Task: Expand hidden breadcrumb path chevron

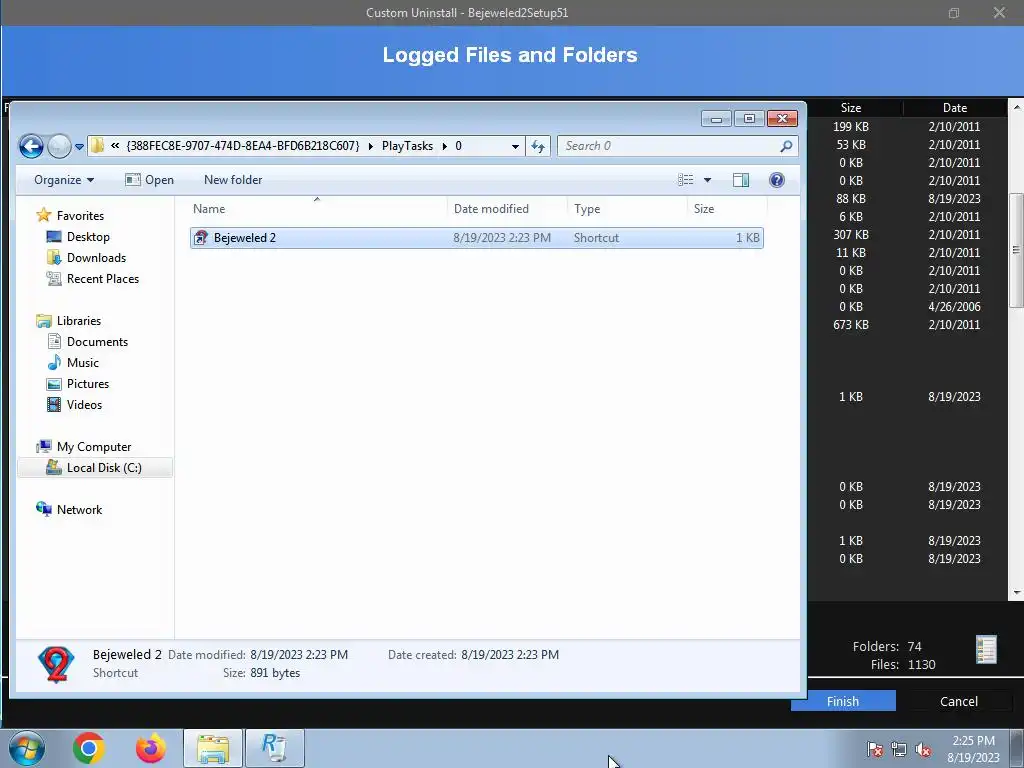Action: 115,146
